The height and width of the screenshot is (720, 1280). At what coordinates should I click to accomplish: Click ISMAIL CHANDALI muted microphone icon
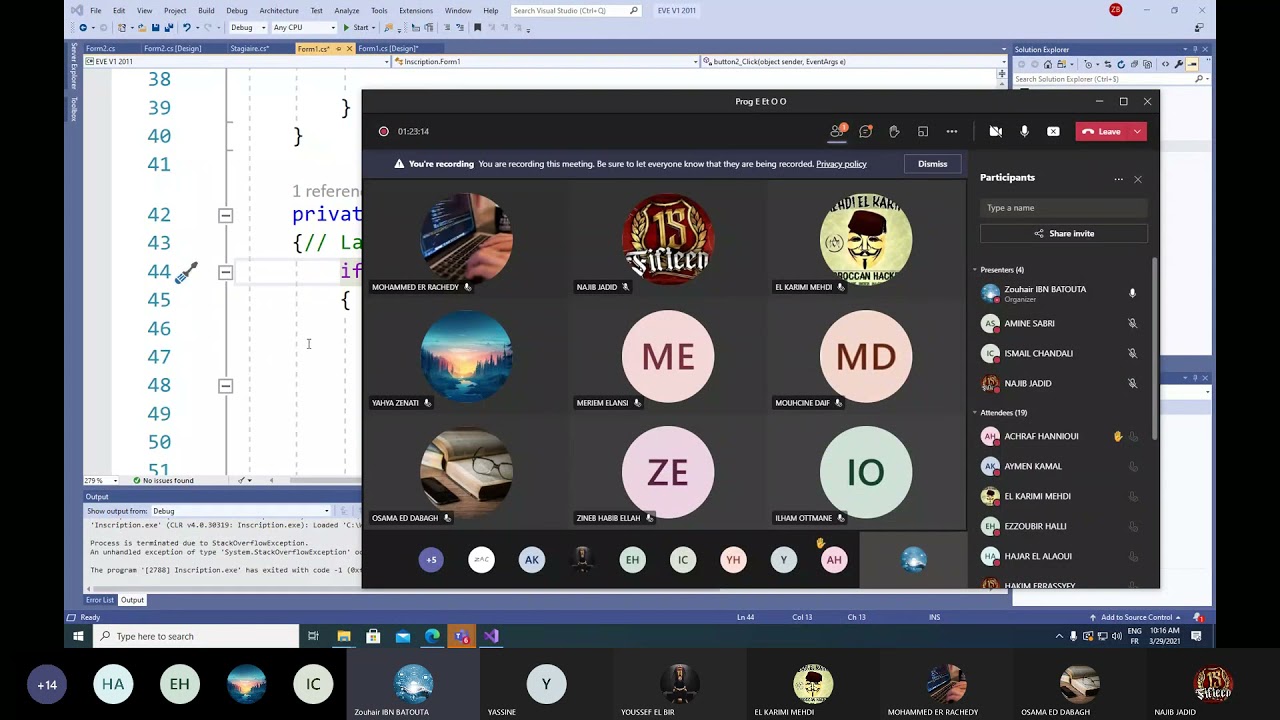point(1132,353)
